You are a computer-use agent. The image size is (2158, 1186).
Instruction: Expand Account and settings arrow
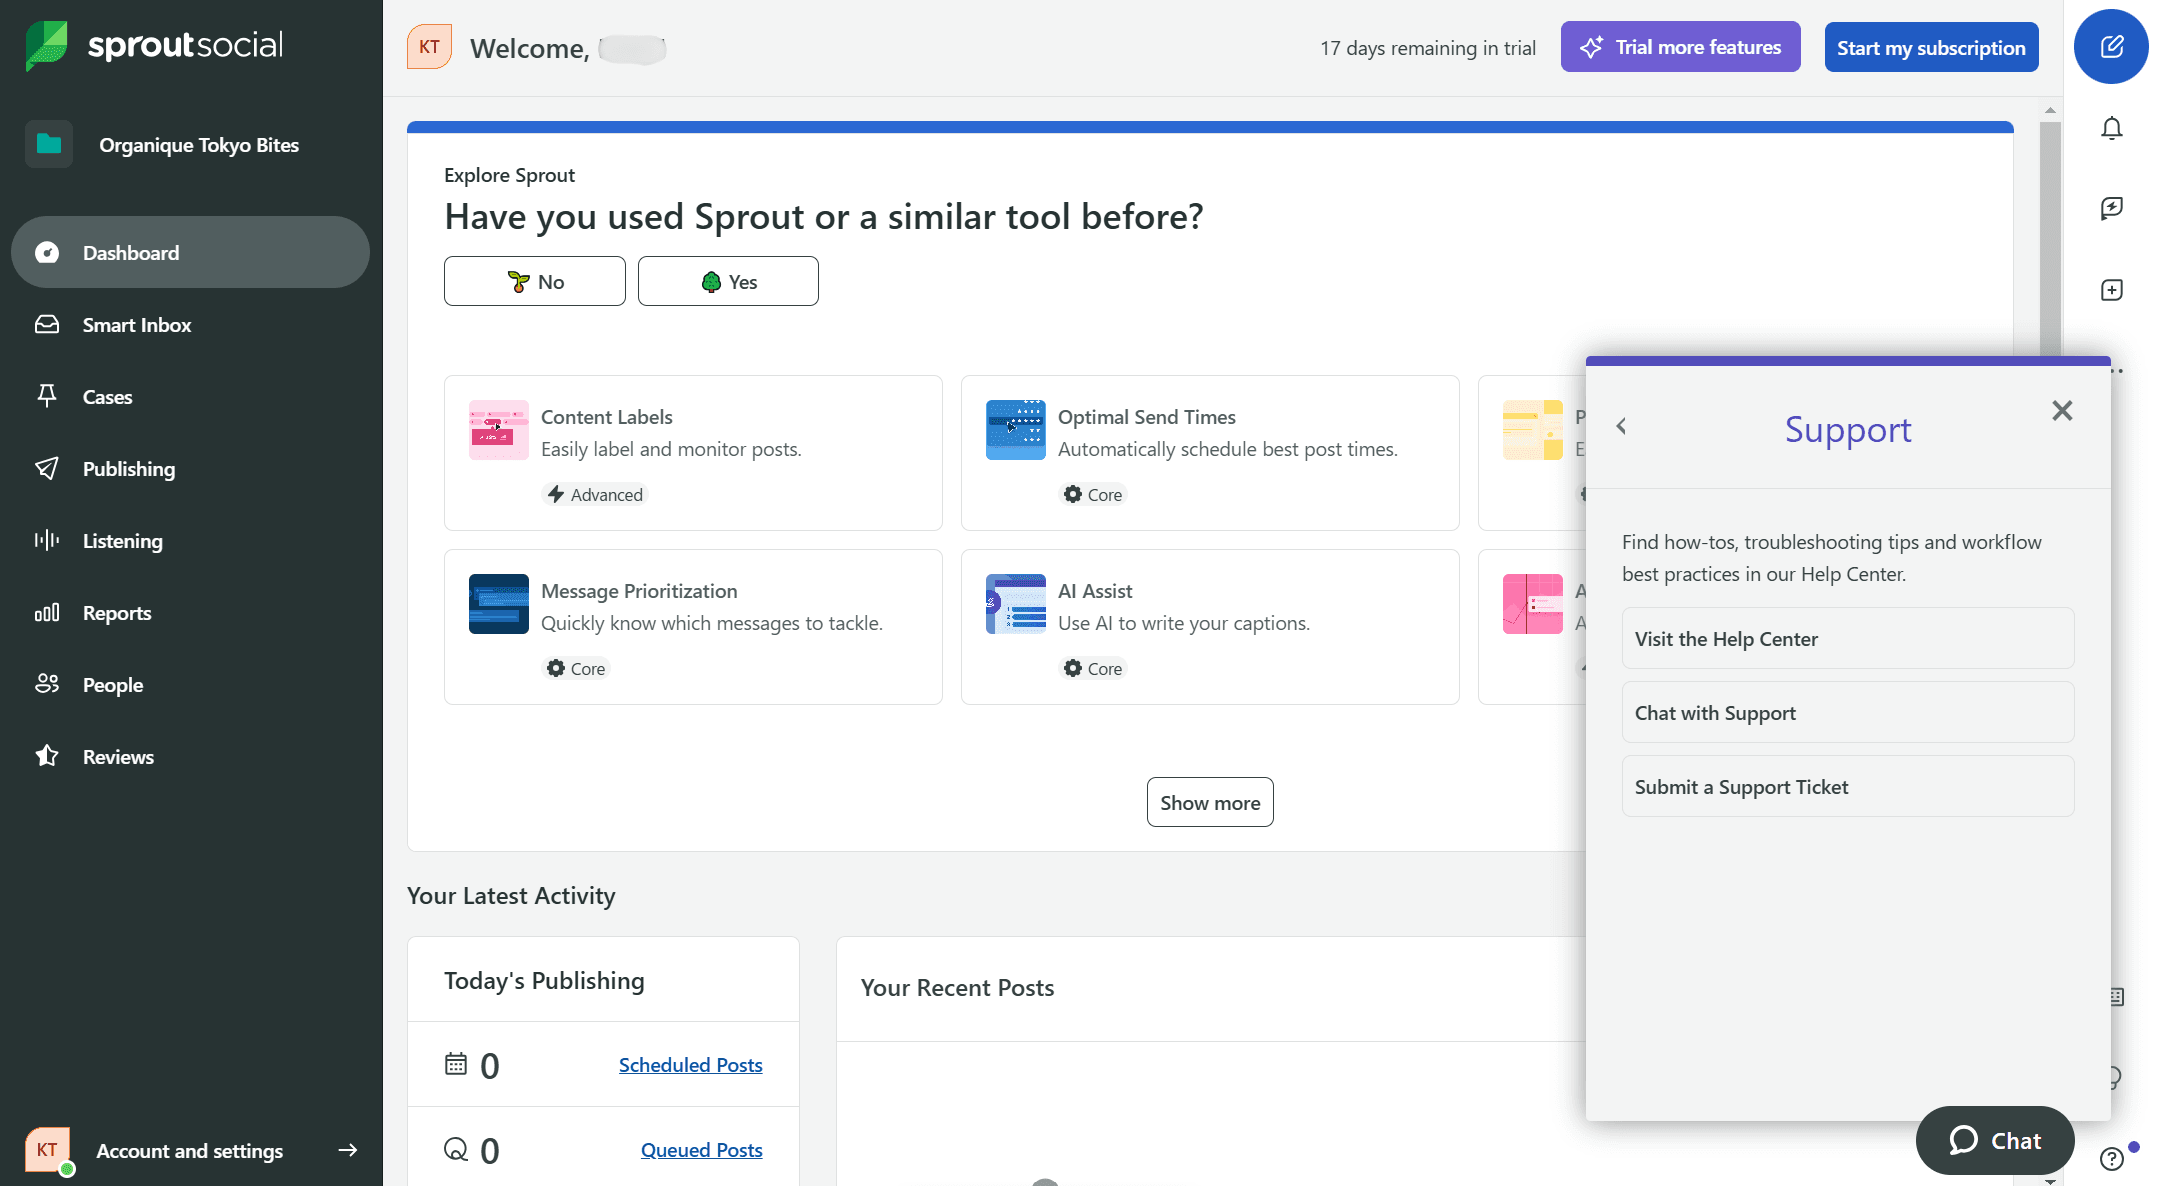pyautogui.click(x=347, y=1150)
